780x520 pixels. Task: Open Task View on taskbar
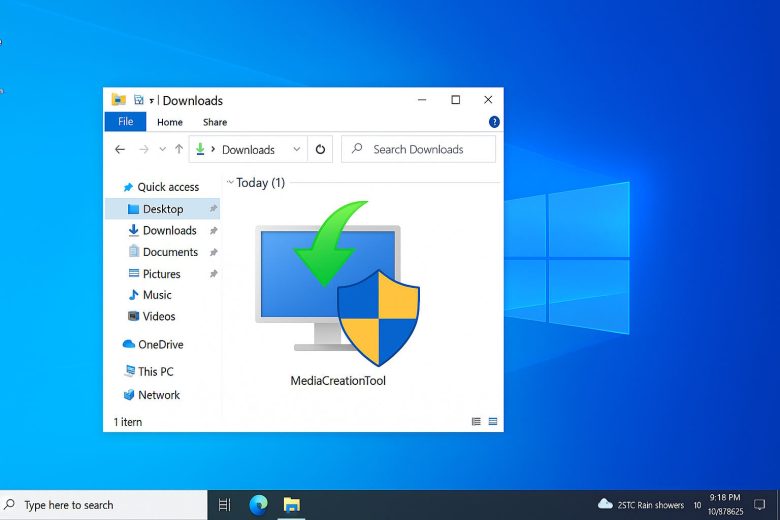point(225,505)
